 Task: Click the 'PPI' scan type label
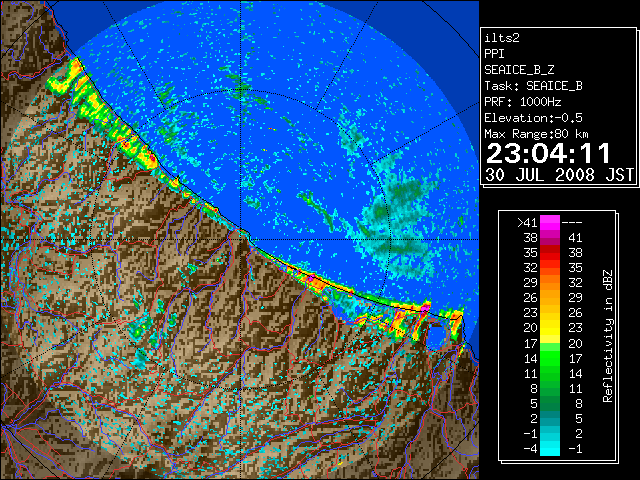[494, 54]
